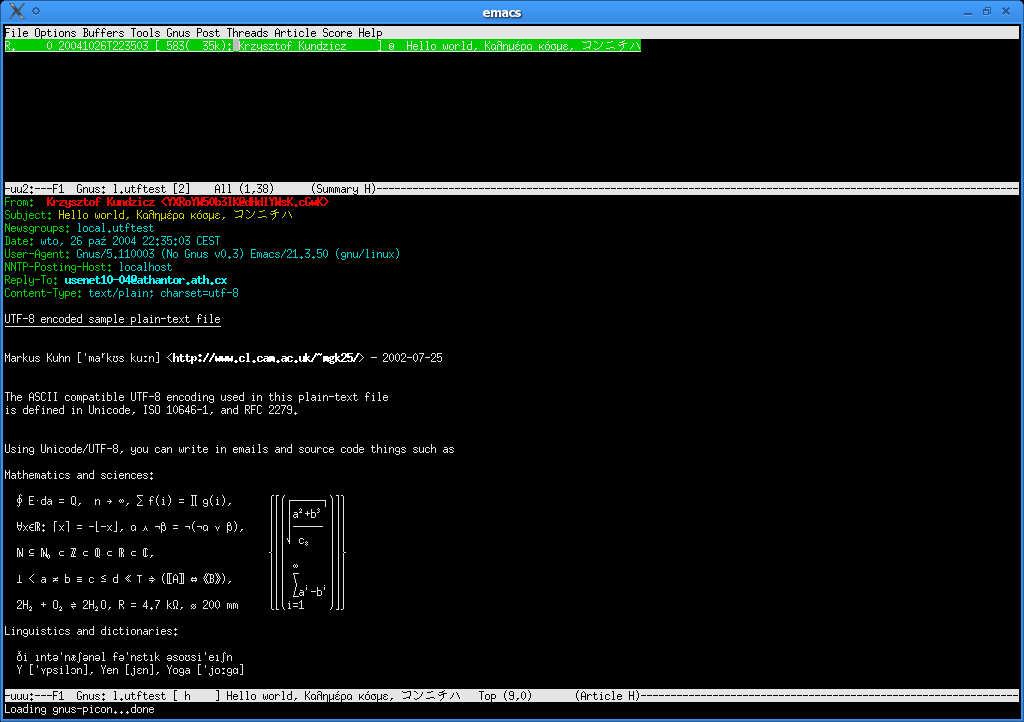Click the set line 'ℕ ⊆ ℕ₀ ⊂ ℤ ⊂ ℚ'
Viewport: 1024px width, 722px height.
(x=85, y=553)
